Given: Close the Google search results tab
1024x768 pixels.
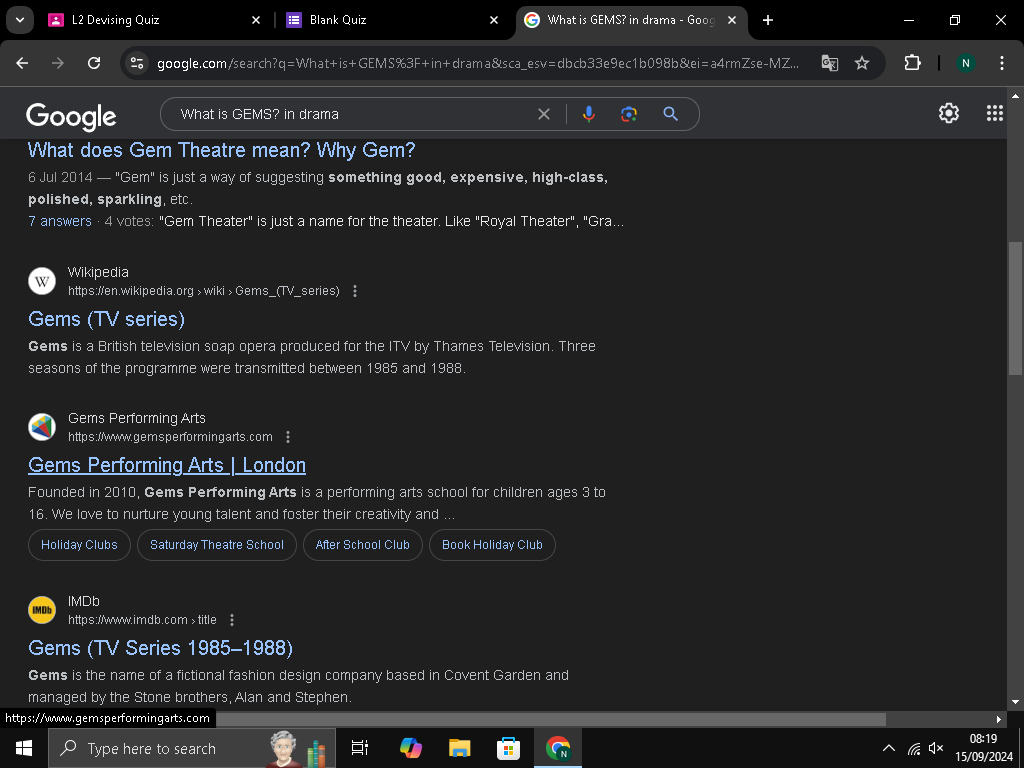Looking at the screenshot, I should point(732,20).
